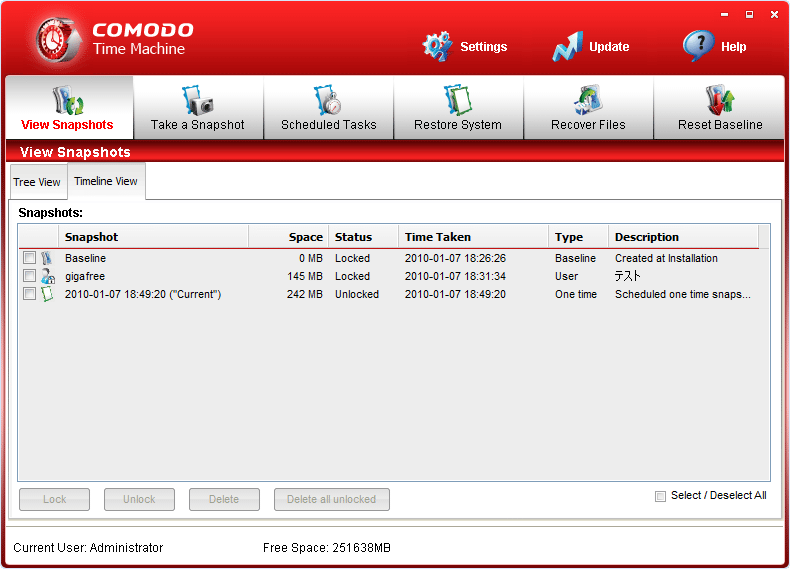Click the Reset Baseline icon
The image size is (790, 569).
click(x=719, y=100)
